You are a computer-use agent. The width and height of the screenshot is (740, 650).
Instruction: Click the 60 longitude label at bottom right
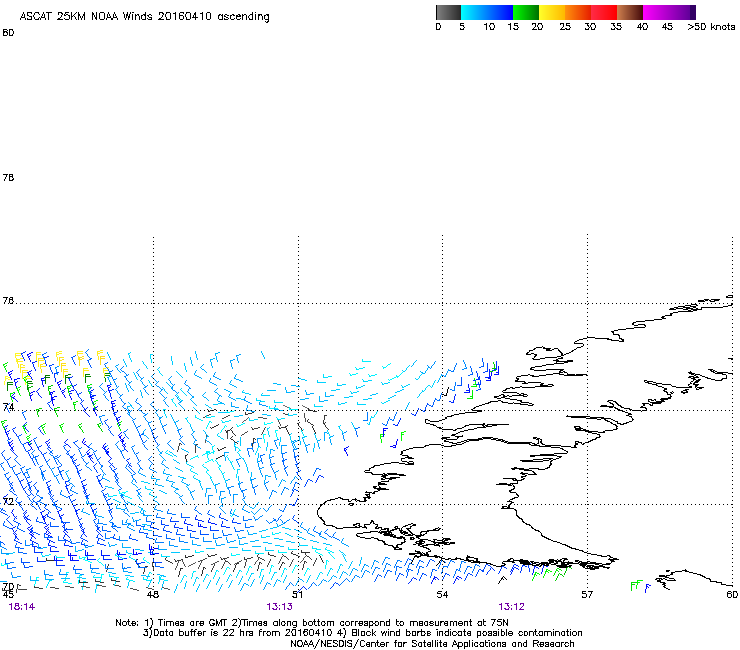coord(732,594)
